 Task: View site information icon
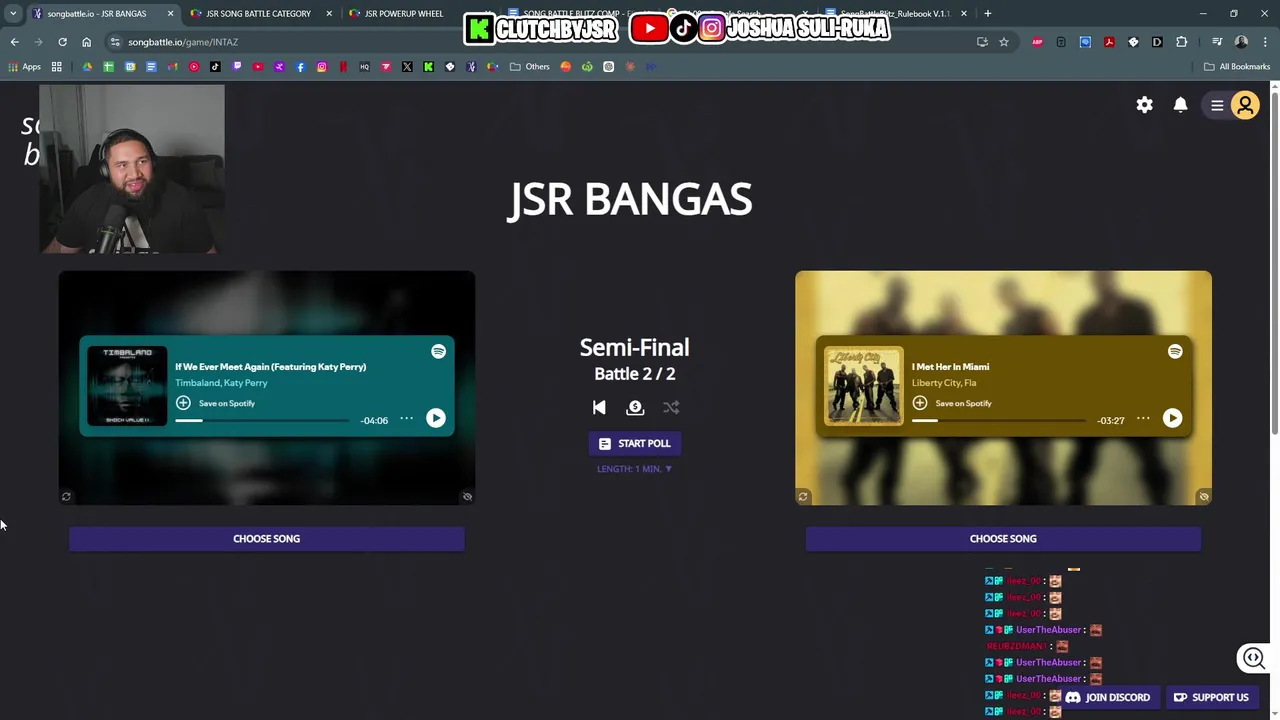point(115,42)
